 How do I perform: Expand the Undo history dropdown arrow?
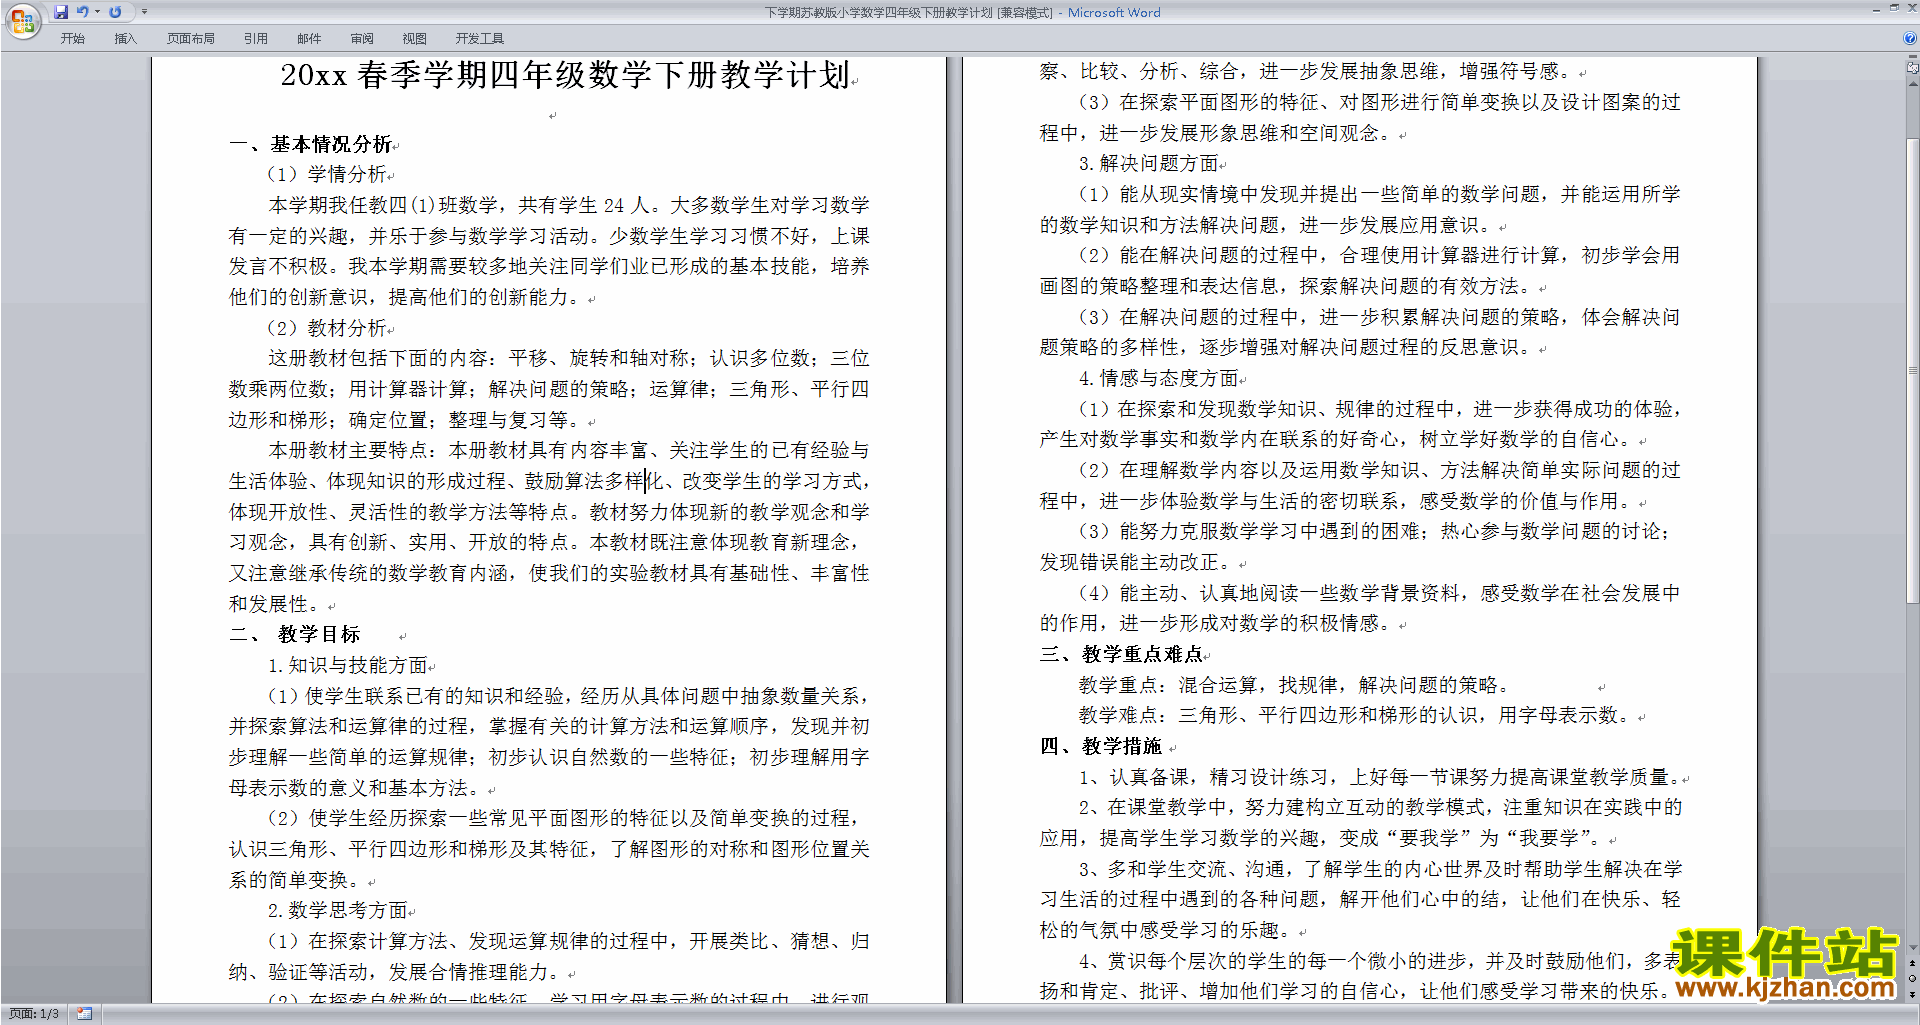[97, 12]
